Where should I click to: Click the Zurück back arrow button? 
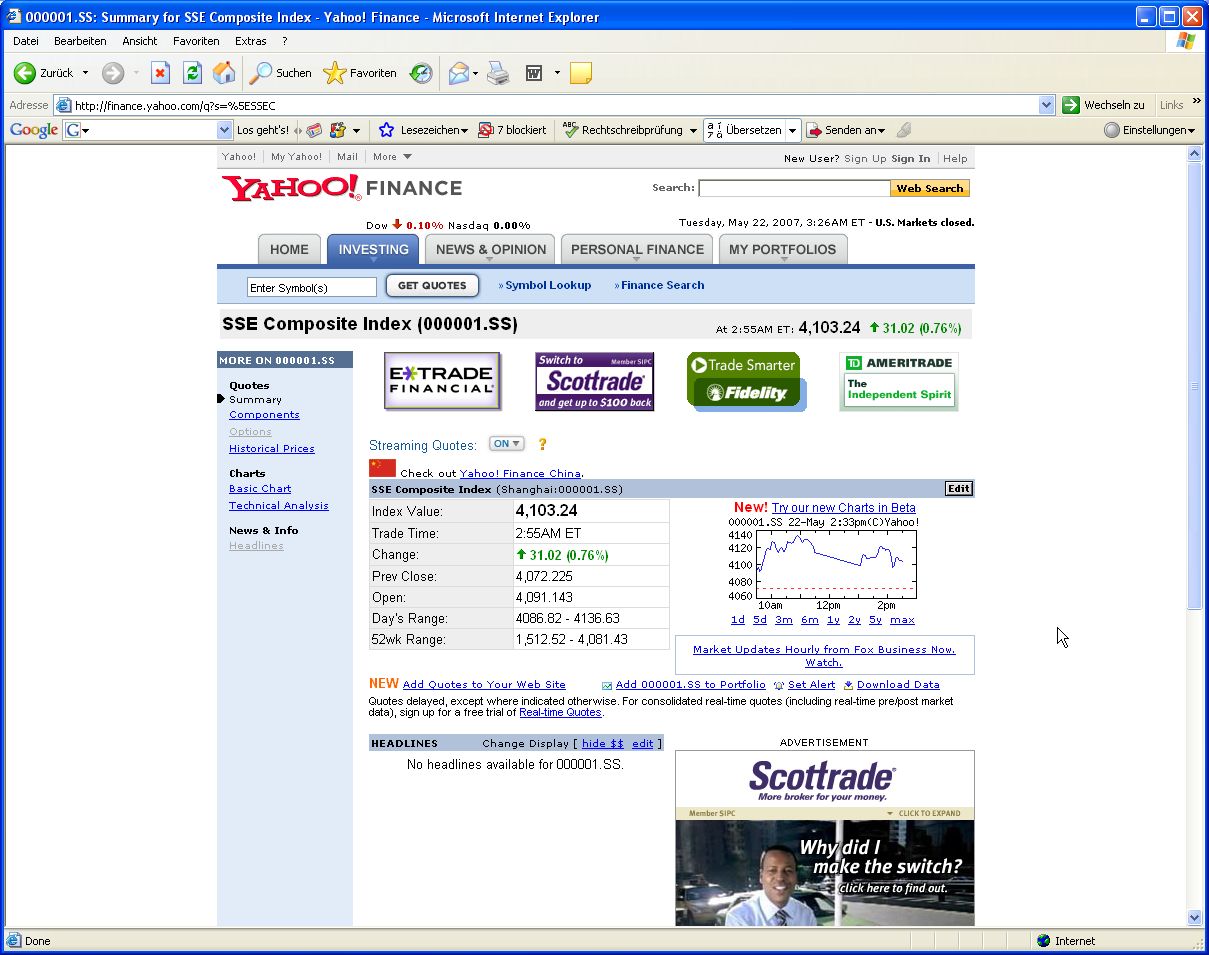pos(43,73)
